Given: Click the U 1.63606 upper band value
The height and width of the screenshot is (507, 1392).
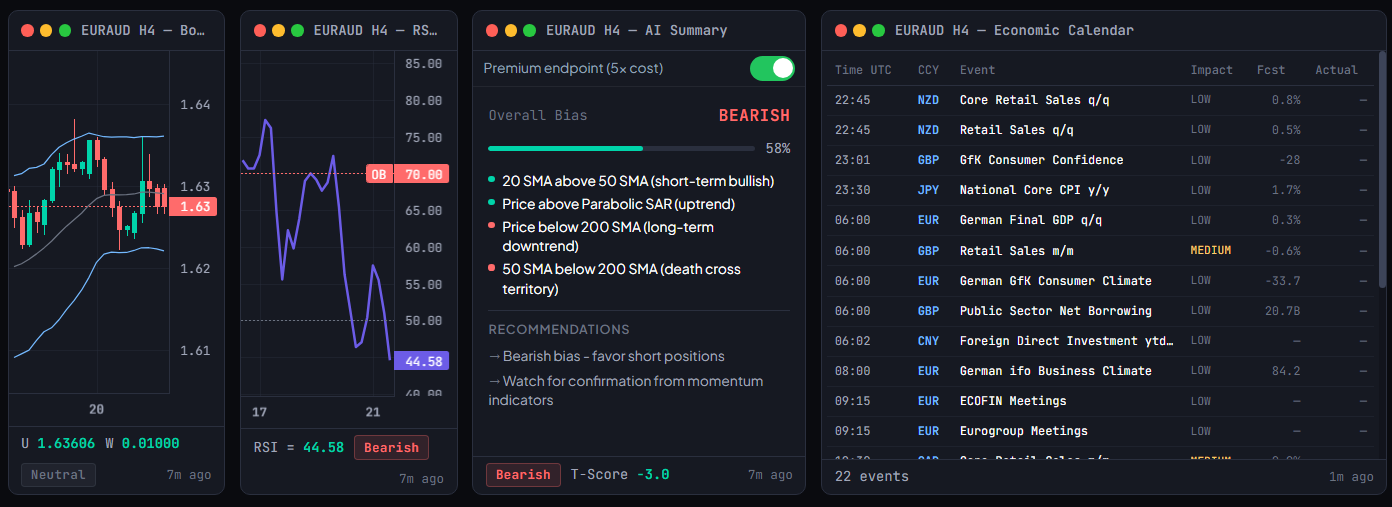Looking at the screenshot, I should [58, 443].
